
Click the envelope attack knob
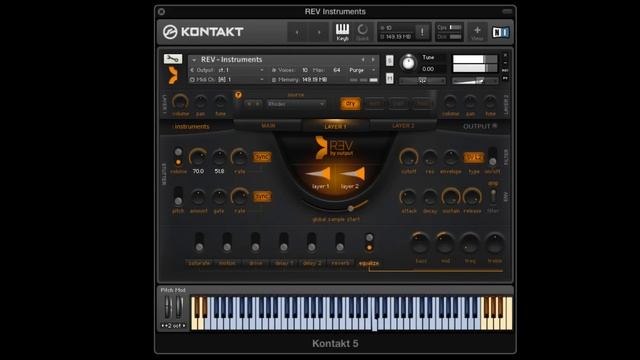click(408, 197)
